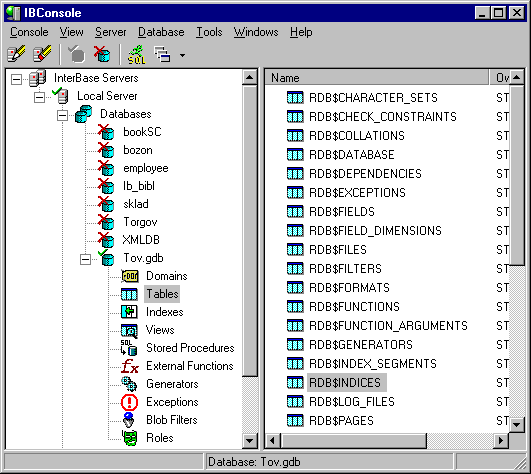Click horizontal scrollbar right arrow

point(501,441)
